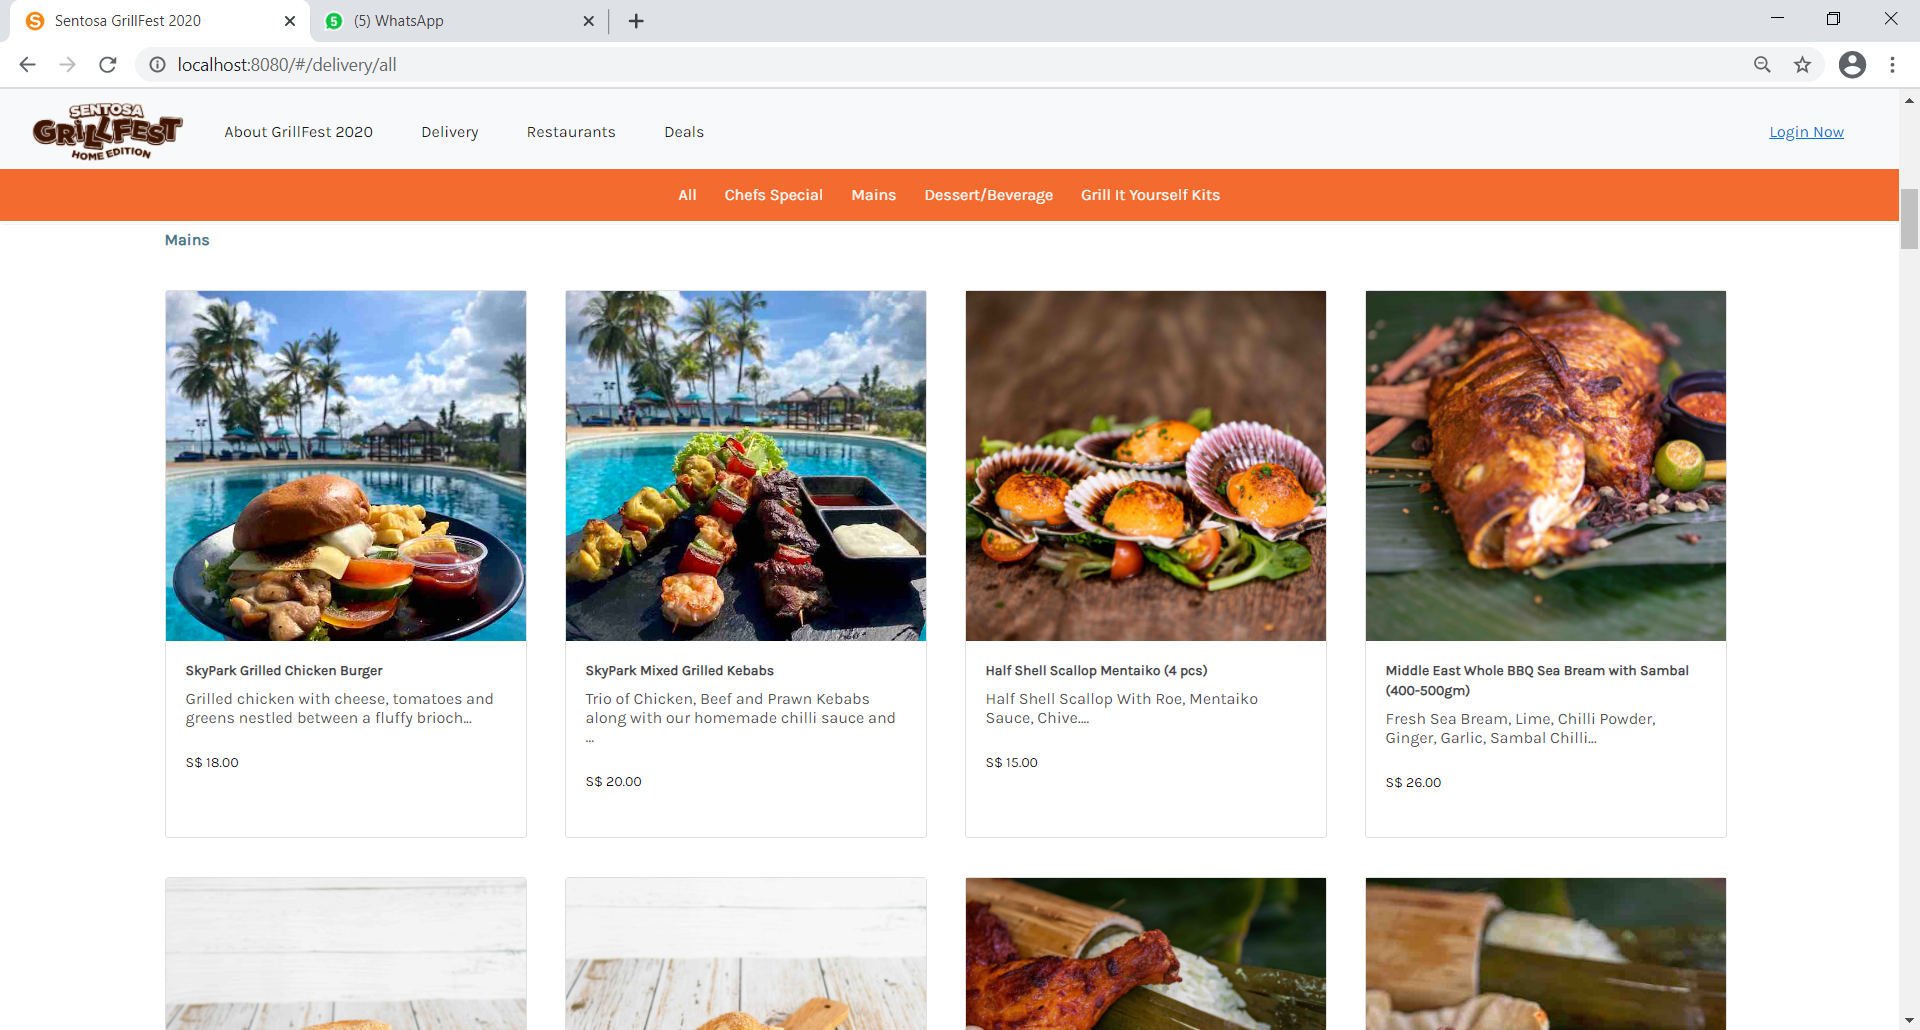The width and height of the screenshot is (1920, 1030).
Task: Go to the Deals page
Action: click(x=684, y=132)
